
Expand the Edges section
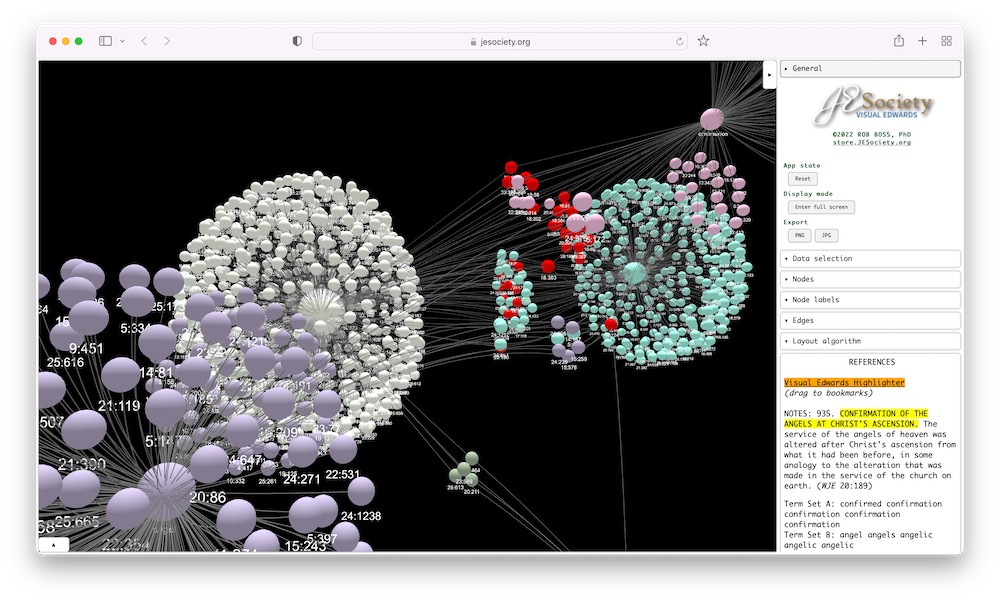[x=871, y=320]
